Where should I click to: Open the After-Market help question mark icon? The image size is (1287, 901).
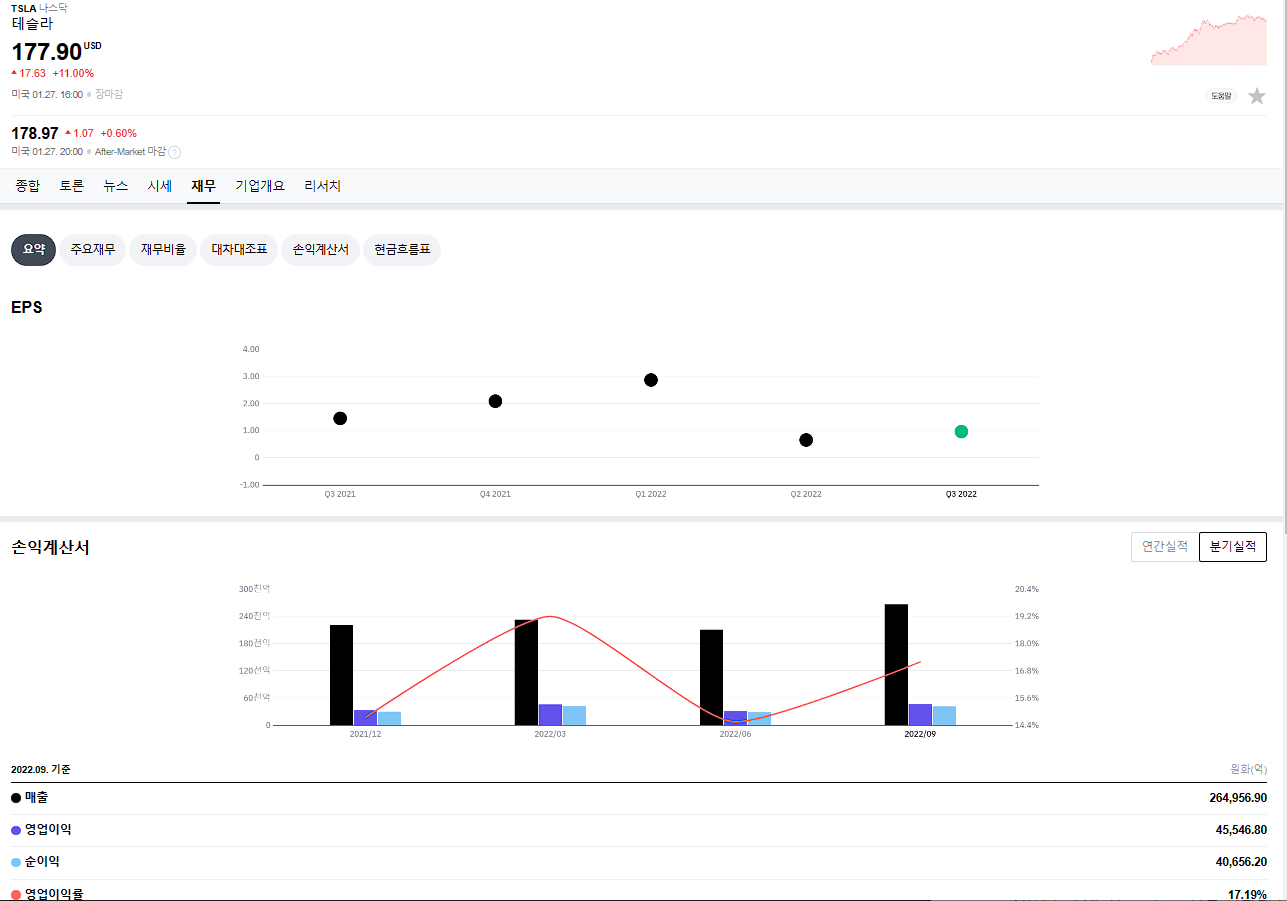pyautogui.click(x=174, y=152)
